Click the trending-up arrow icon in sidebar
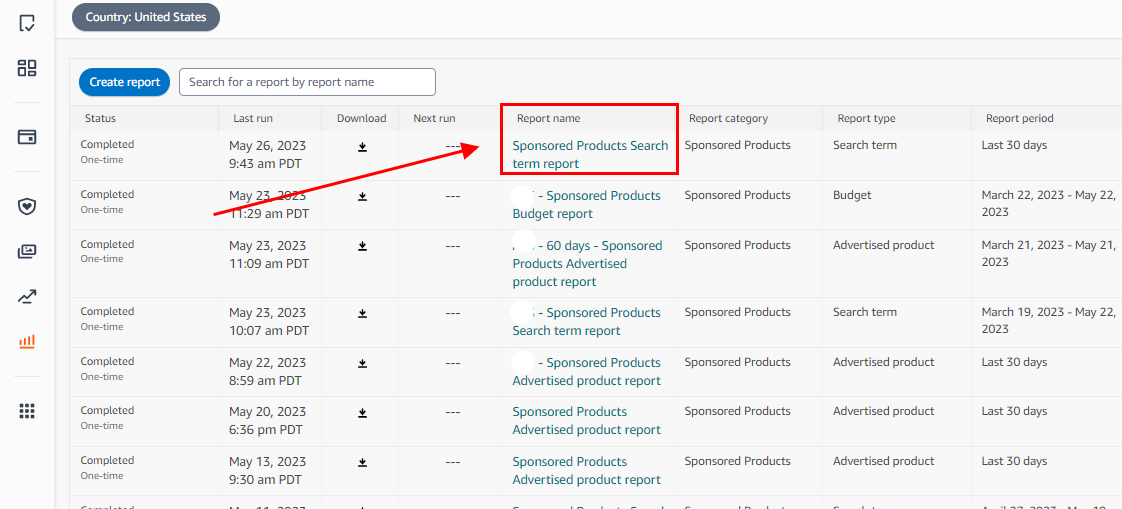 point(27,297)
